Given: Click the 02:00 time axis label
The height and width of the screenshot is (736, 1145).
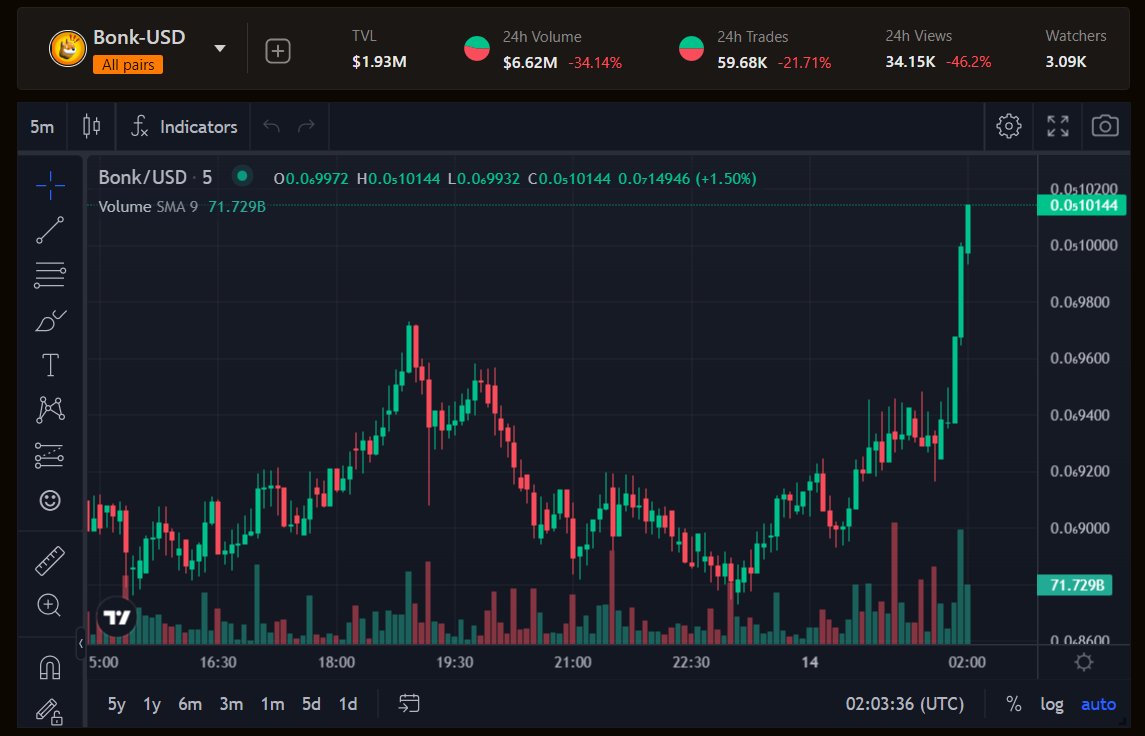Looking at the screenshot, I should click(x=967, y=662).
